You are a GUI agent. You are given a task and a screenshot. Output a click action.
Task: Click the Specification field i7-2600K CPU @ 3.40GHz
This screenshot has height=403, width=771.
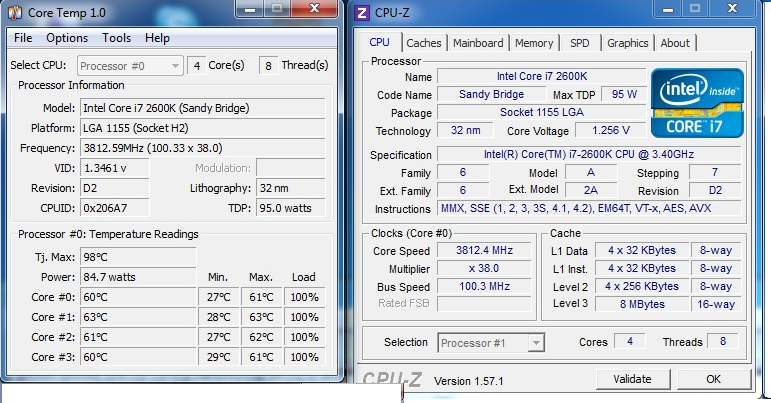pos(589,154)
